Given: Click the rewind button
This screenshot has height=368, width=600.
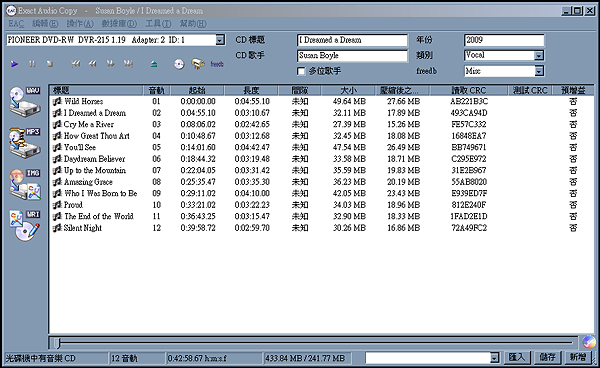Looking at the screenshot, I should click(93, 64).
